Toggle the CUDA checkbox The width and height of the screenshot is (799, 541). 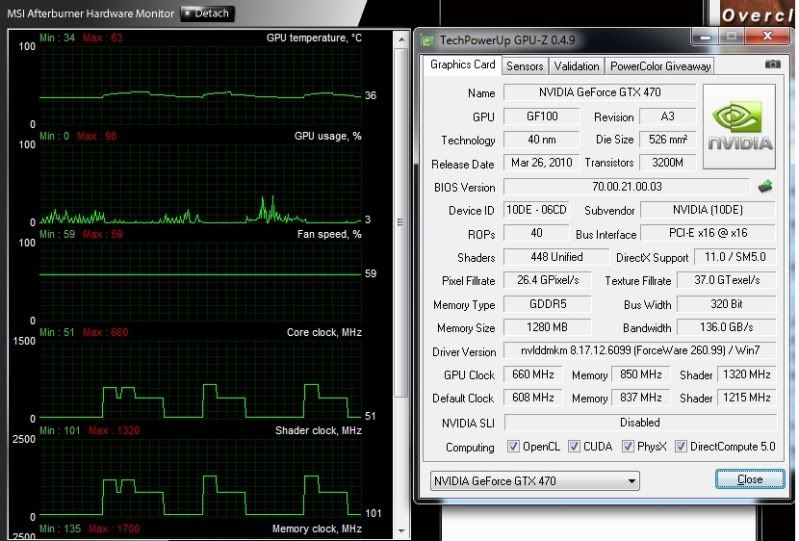point(574,447)
